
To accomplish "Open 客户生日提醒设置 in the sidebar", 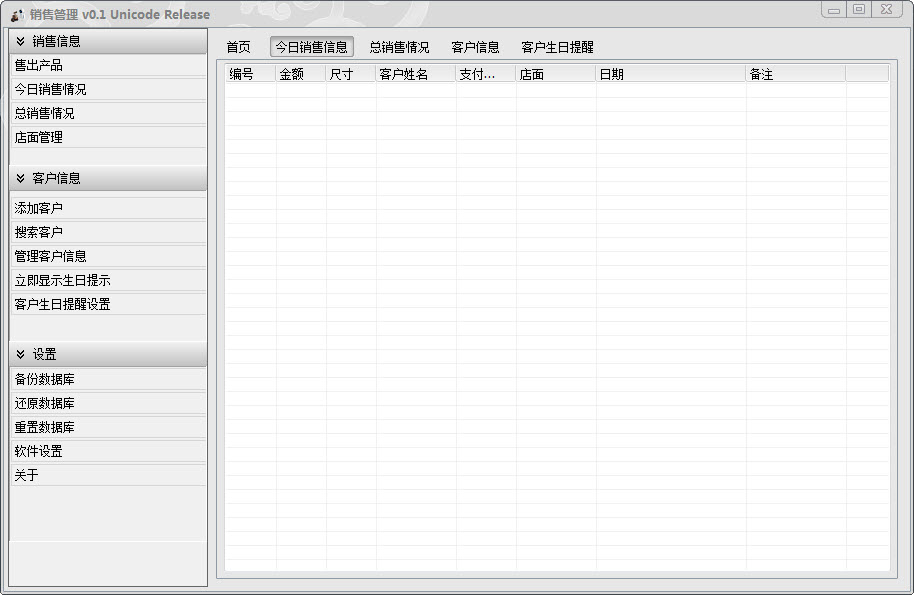I will (x=62, y=305).
